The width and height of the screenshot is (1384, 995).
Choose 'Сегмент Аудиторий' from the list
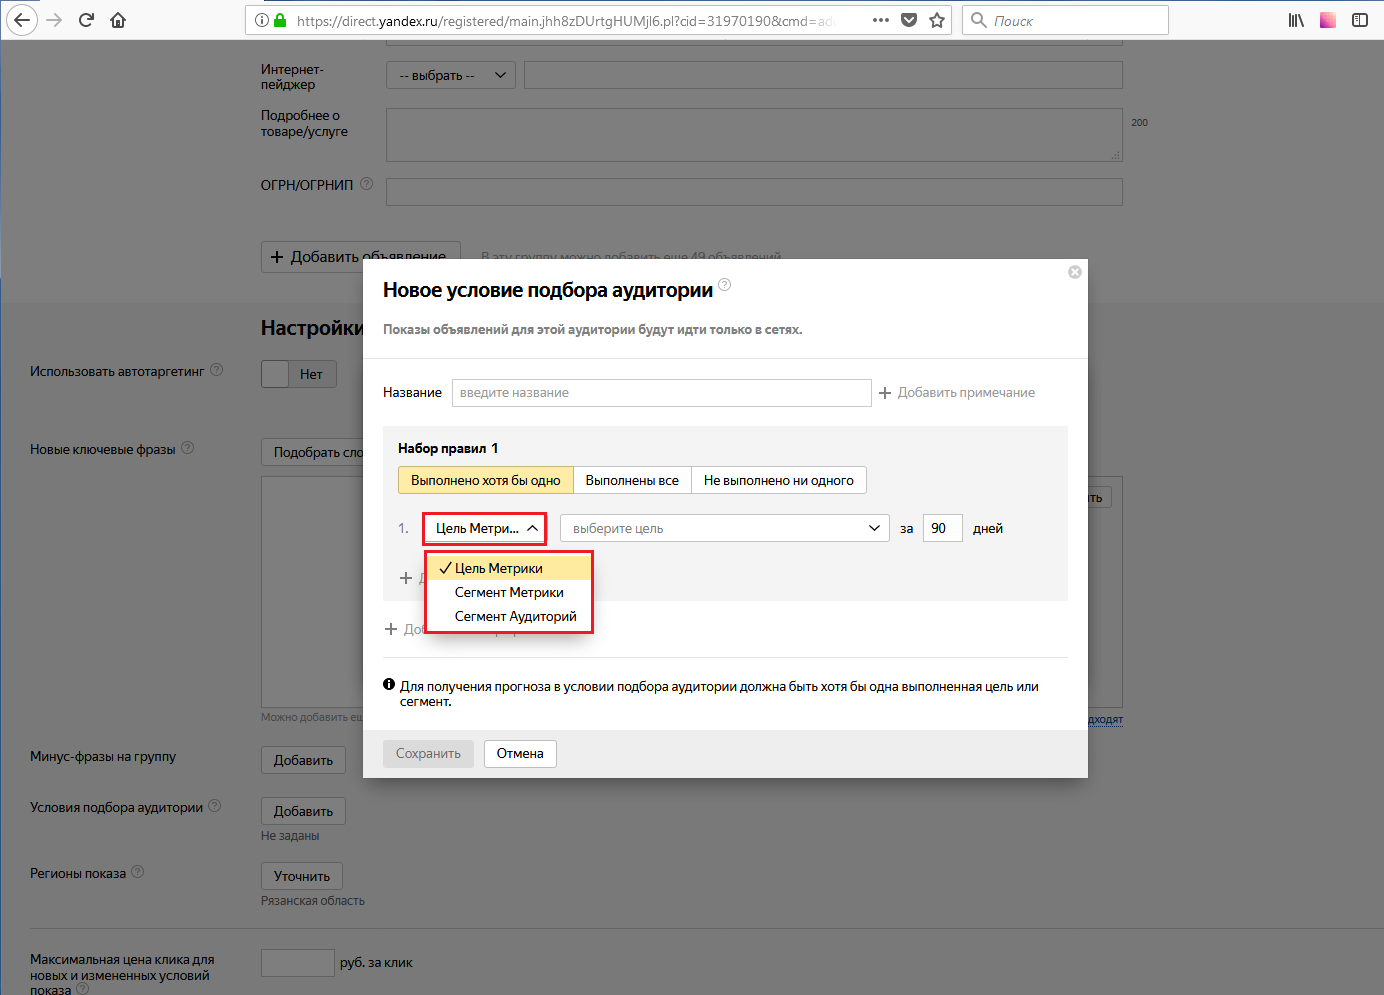(x=509, y=616)
